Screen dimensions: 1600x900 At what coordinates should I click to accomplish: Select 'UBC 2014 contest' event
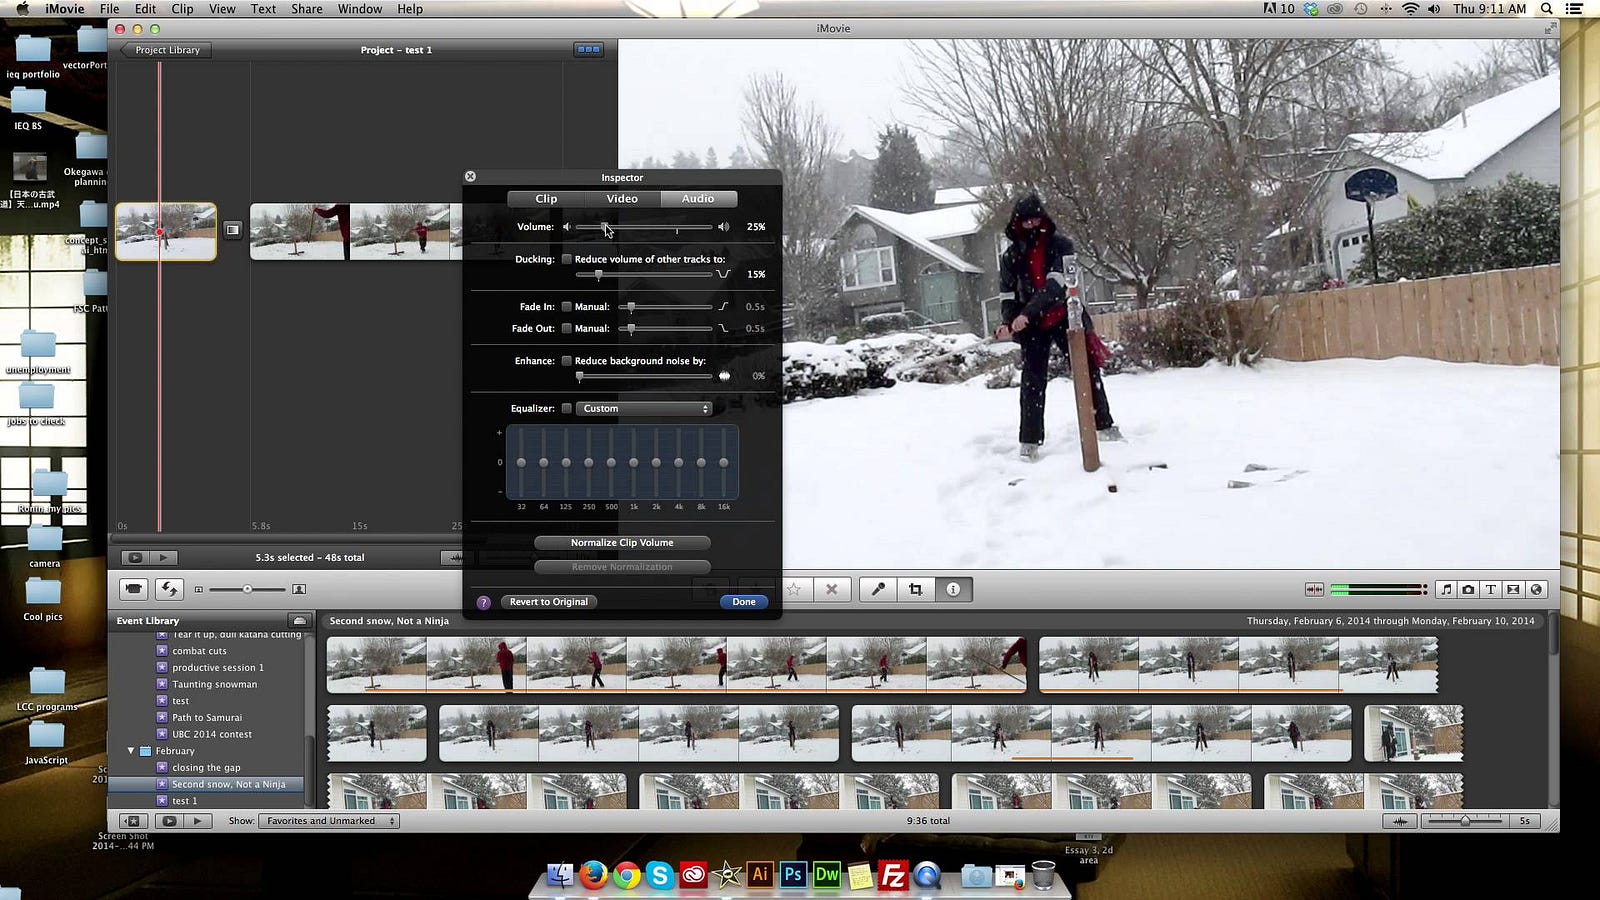pos(212,735)
